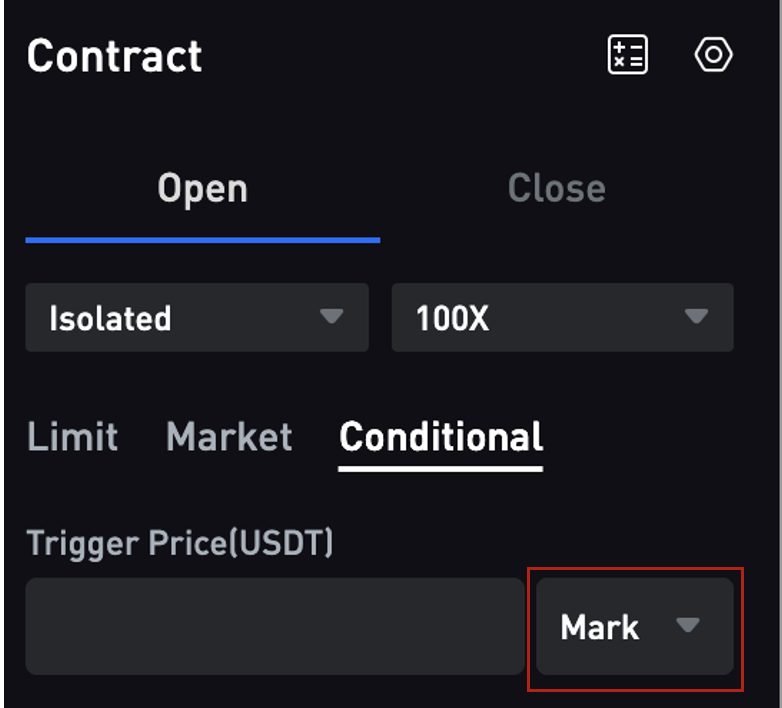Click the arrow next to Mark
The image size is (782, 708).
point(688,625)
